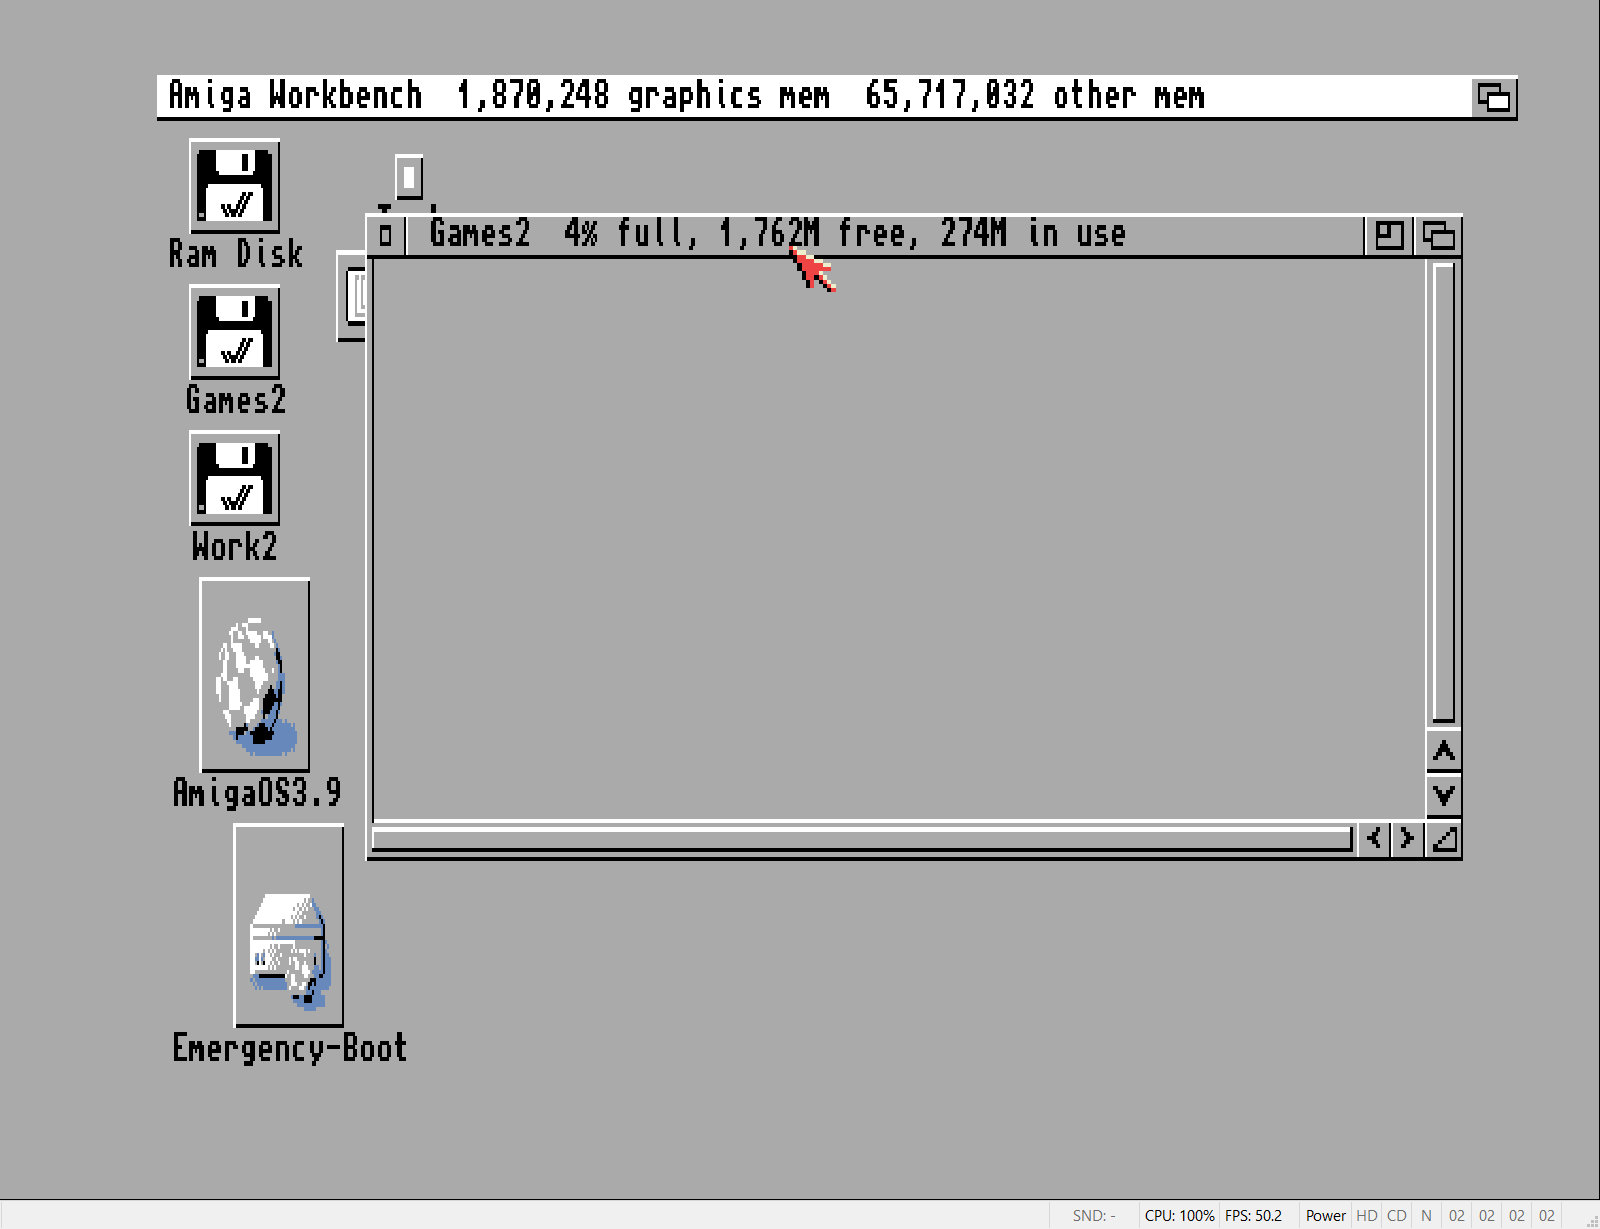Image resolution: width=1600 pixels, height=1229 pixels.
Task: Click the HD indicator in the emulator status bar
Action: tap(1366, 1216)
